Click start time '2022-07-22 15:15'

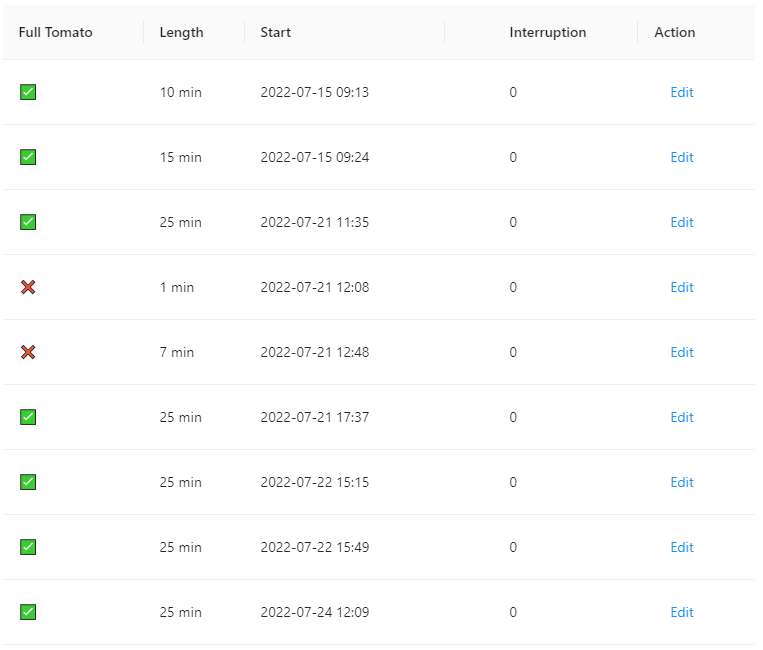pos(315,482)
